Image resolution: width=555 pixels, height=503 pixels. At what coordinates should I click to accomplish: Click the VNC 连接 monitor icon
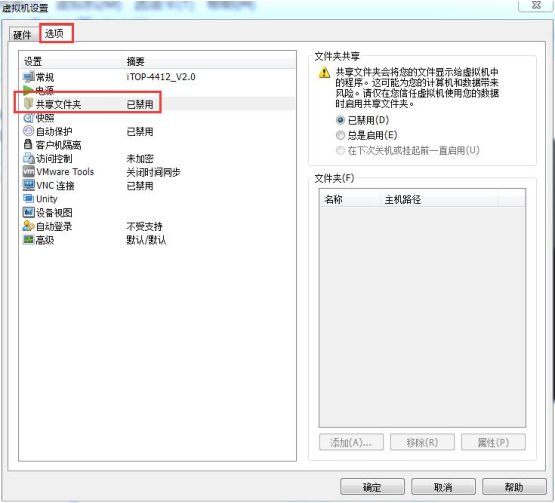pos(29,185)
